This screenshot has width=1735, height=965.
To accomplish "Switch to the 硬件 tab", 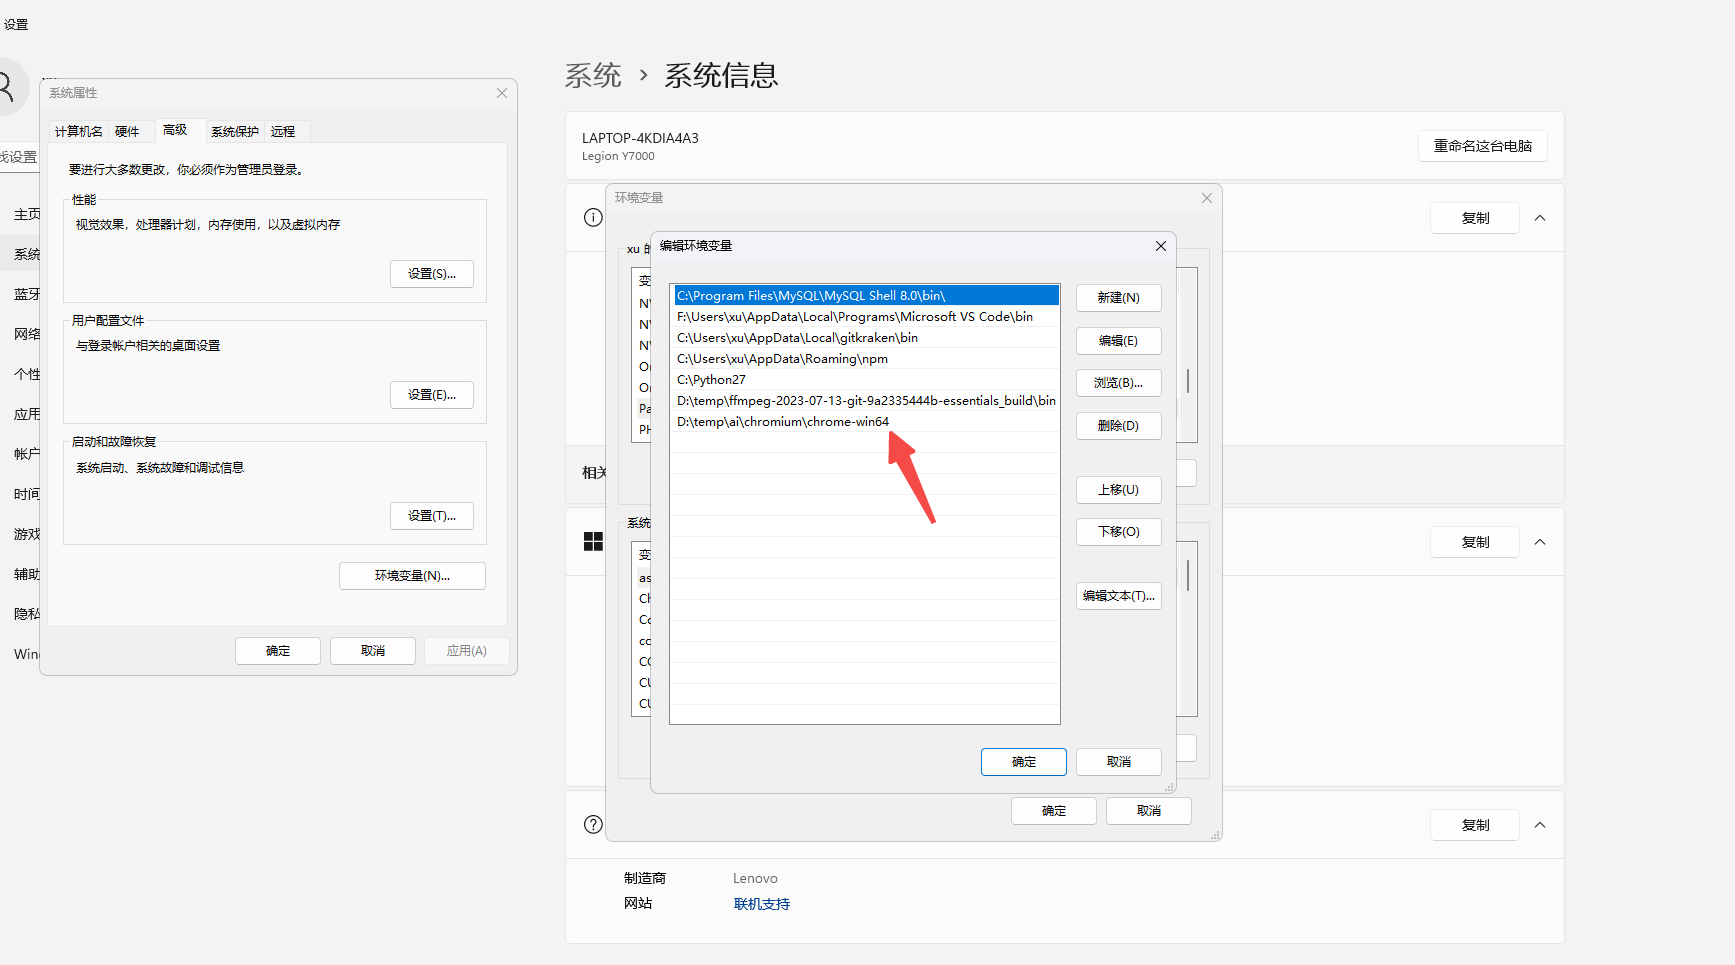I will click(129, 130).
